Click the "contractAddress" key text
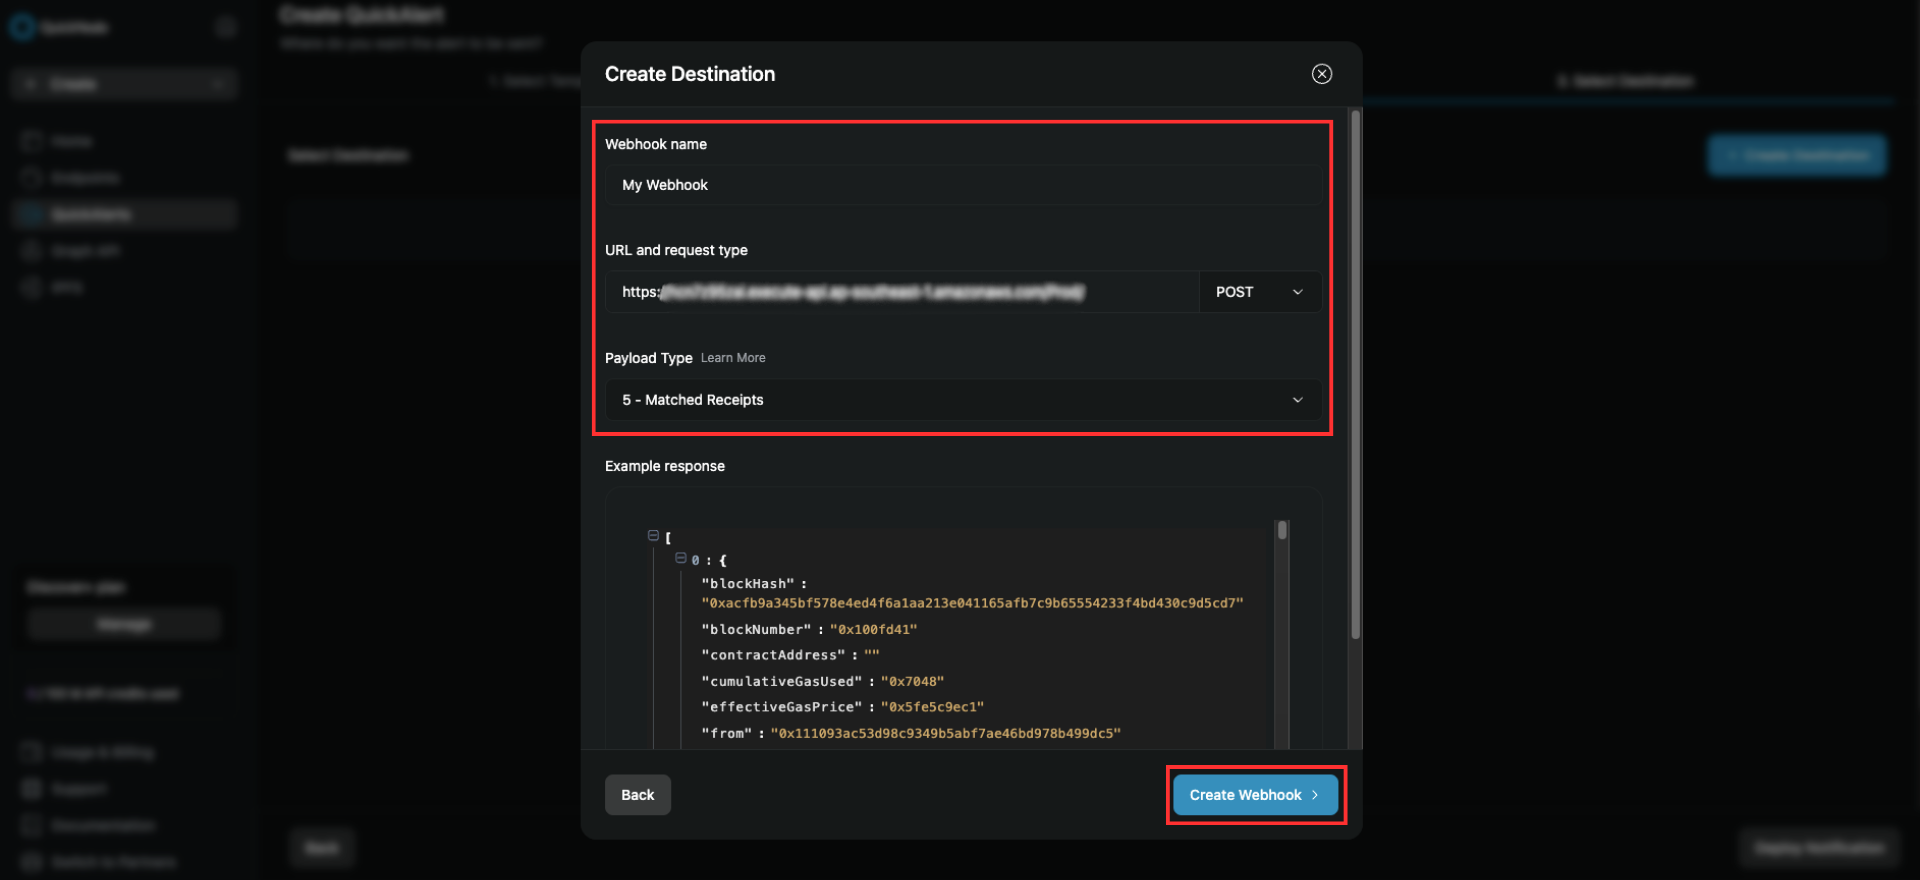Viewport: 1920px width, 880px height. point(773,655)
